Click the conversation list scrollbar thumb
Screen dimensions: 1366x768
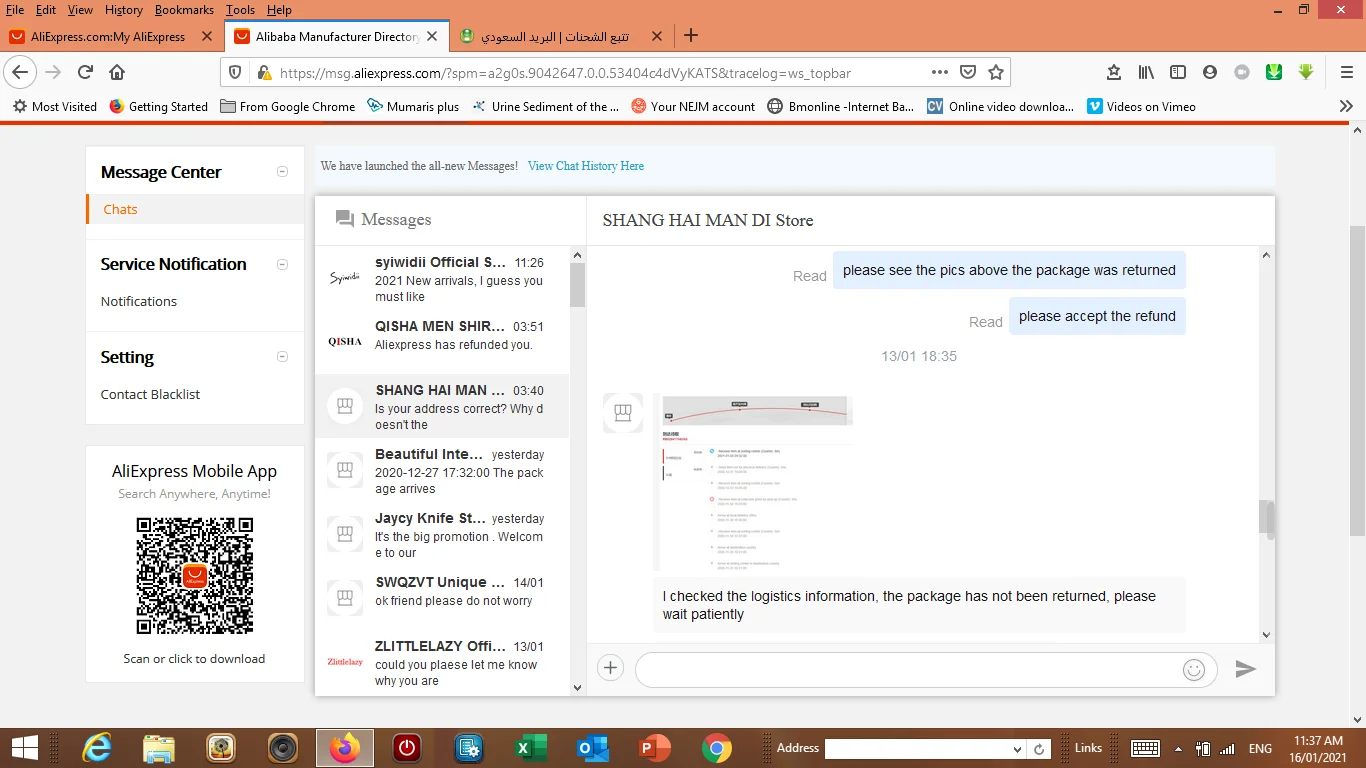[x=577, y=285]
